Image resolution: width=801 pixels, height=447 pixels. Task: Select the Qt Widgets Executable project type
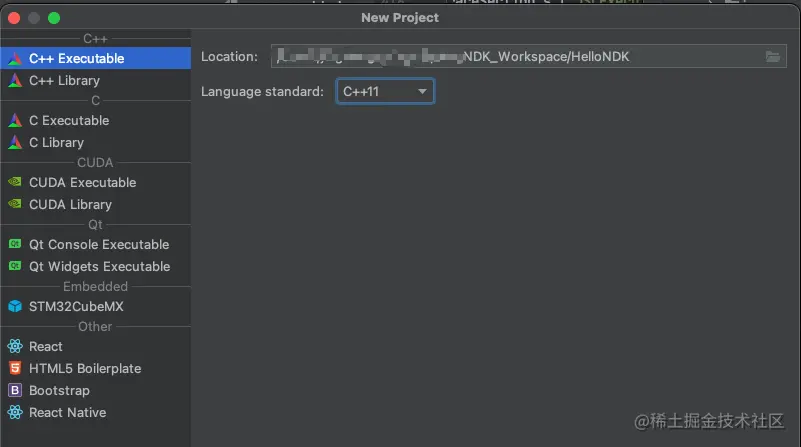(96, 266)
